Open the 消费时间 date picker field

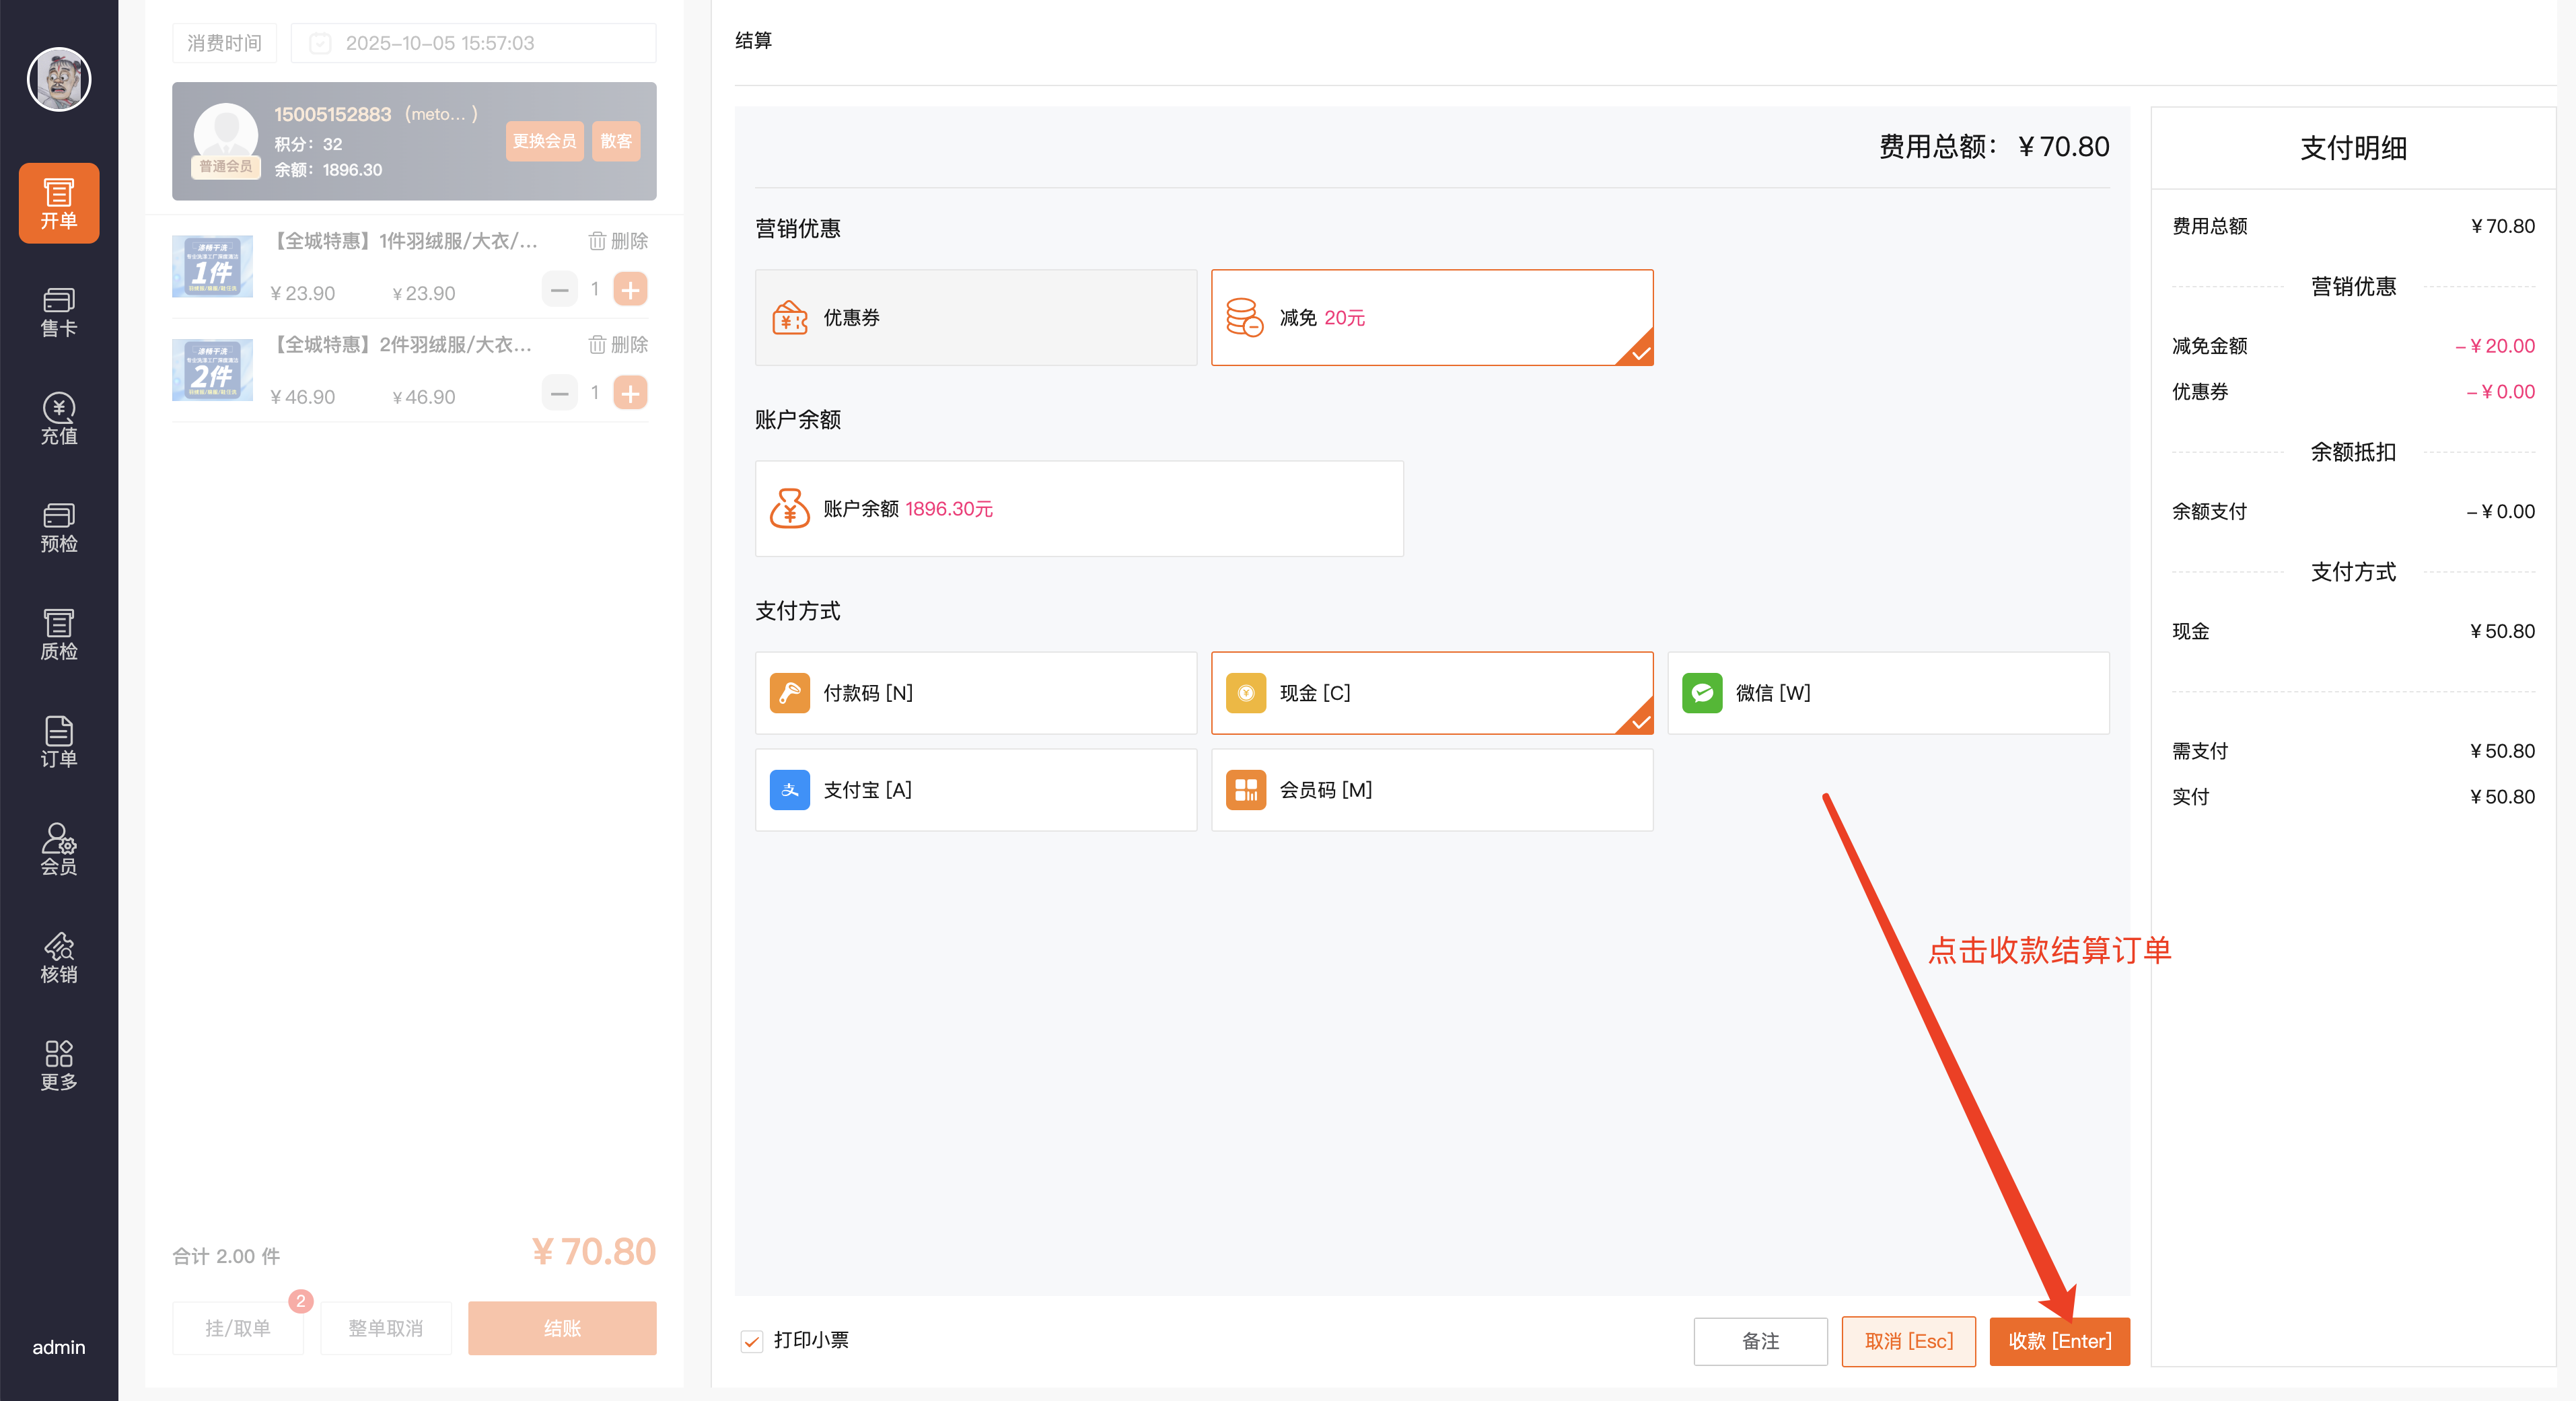(473, 43)
